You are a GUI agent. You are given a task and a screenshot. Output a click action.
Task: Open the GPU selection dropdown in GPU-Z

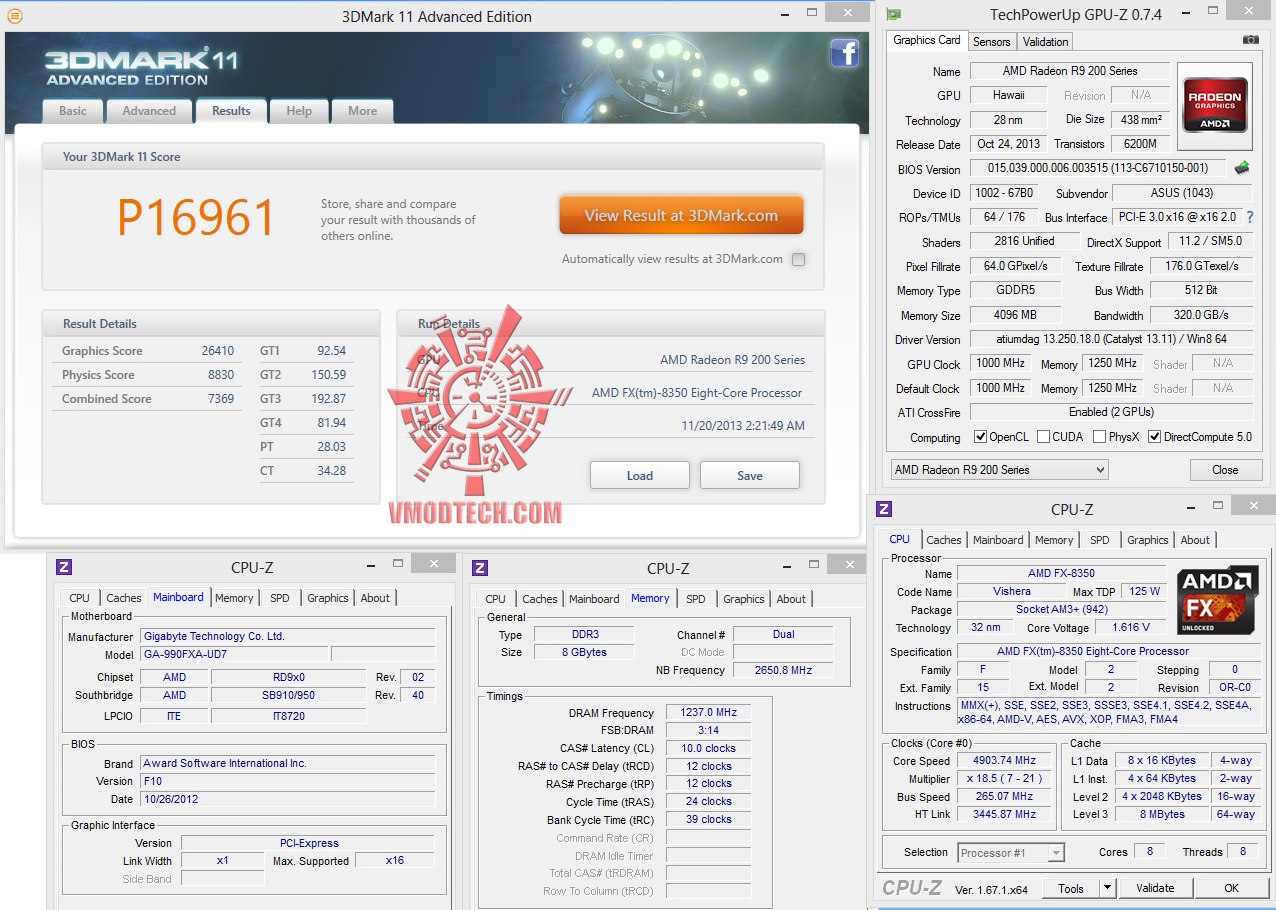tap(999, 470)
